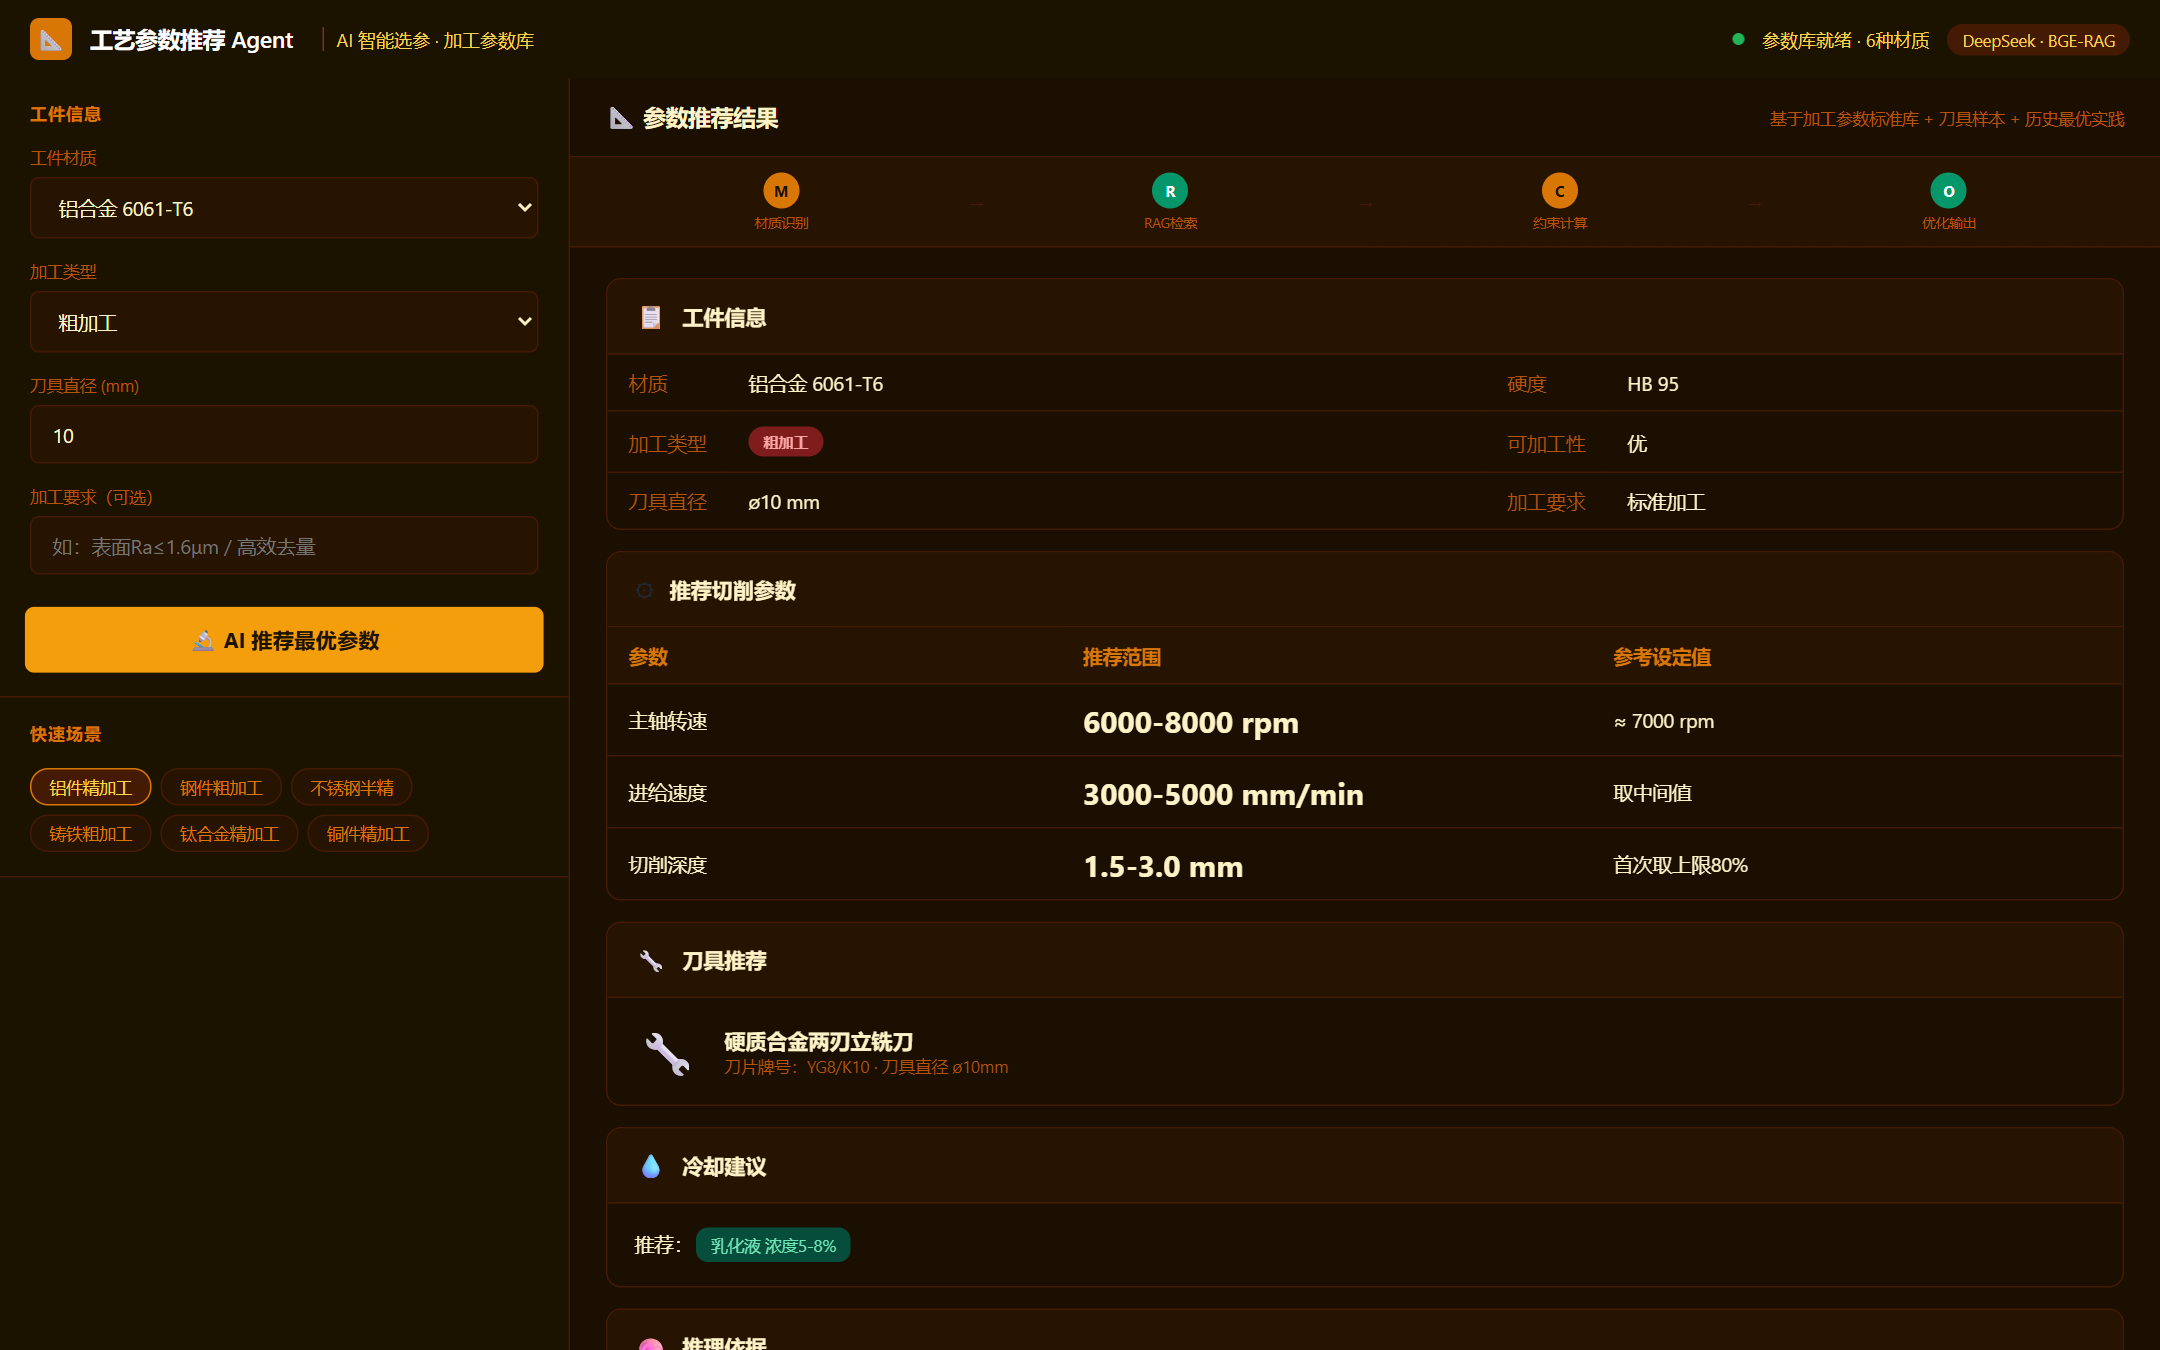Open the 加工类型 dropdown showing 粗加工
The image size is (2160, 1350).
click(x=284, y=322)
